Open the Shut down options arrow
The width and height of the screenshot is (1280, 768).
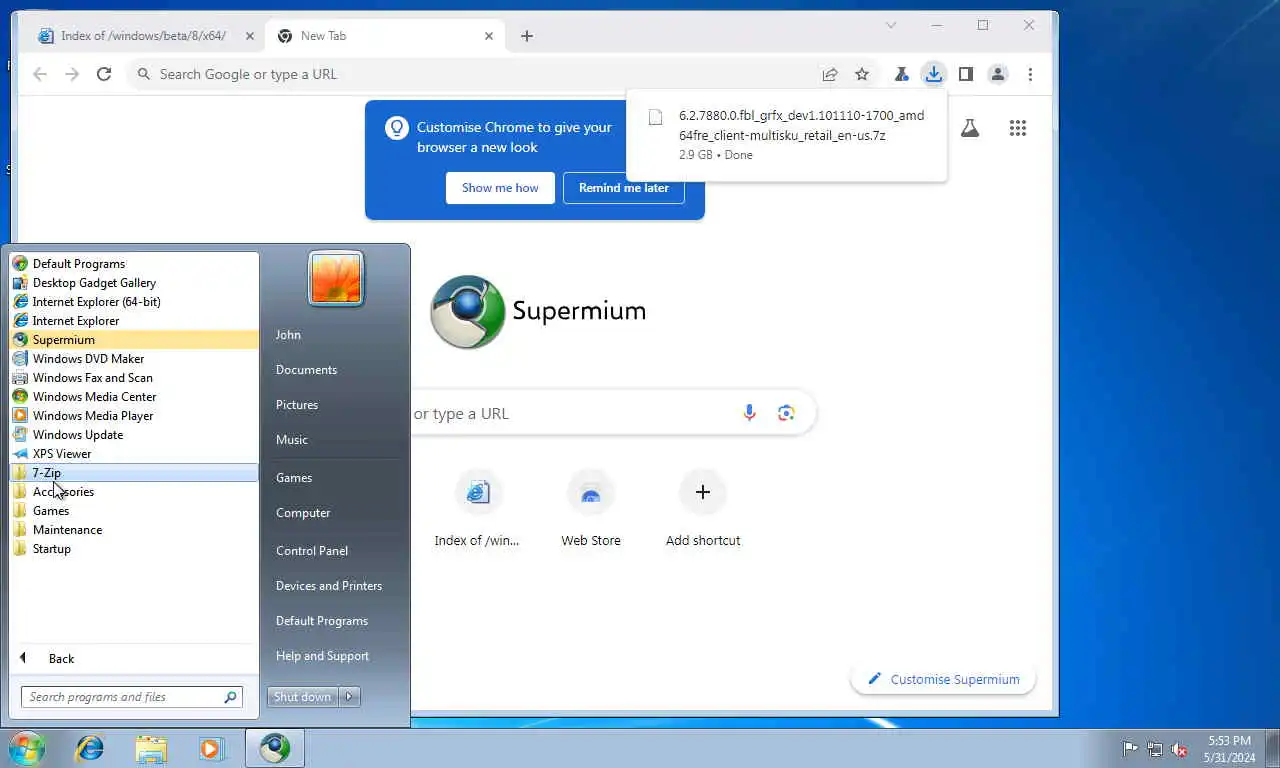pos(349,697)
